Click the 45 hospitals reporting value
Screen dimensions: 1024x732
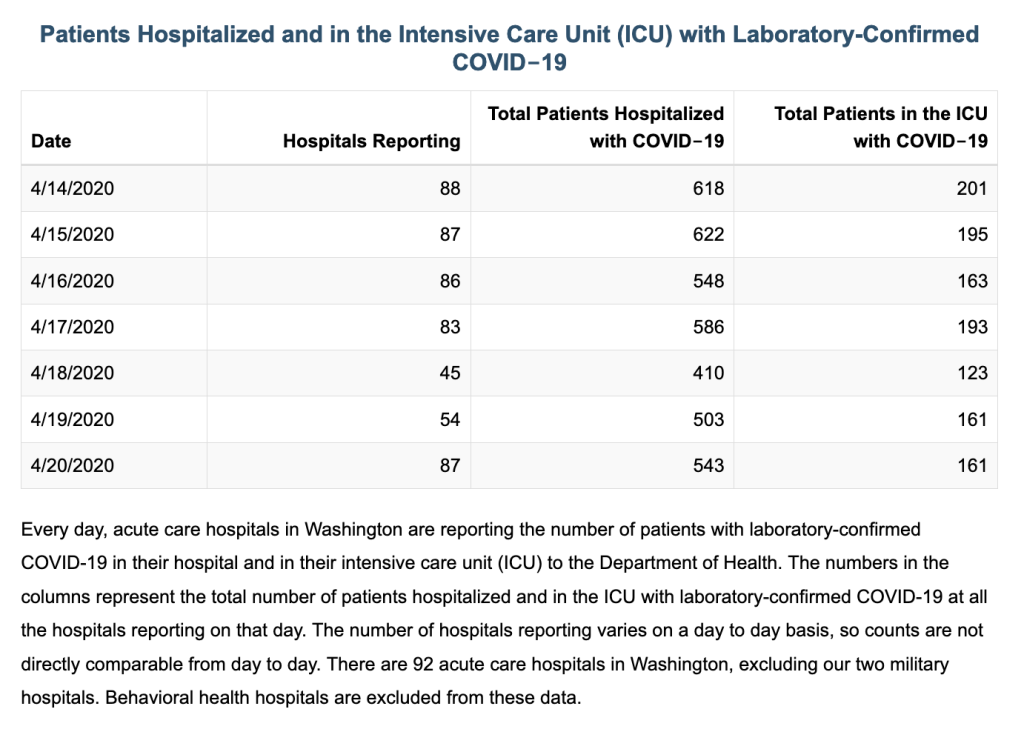pos(450,373)
